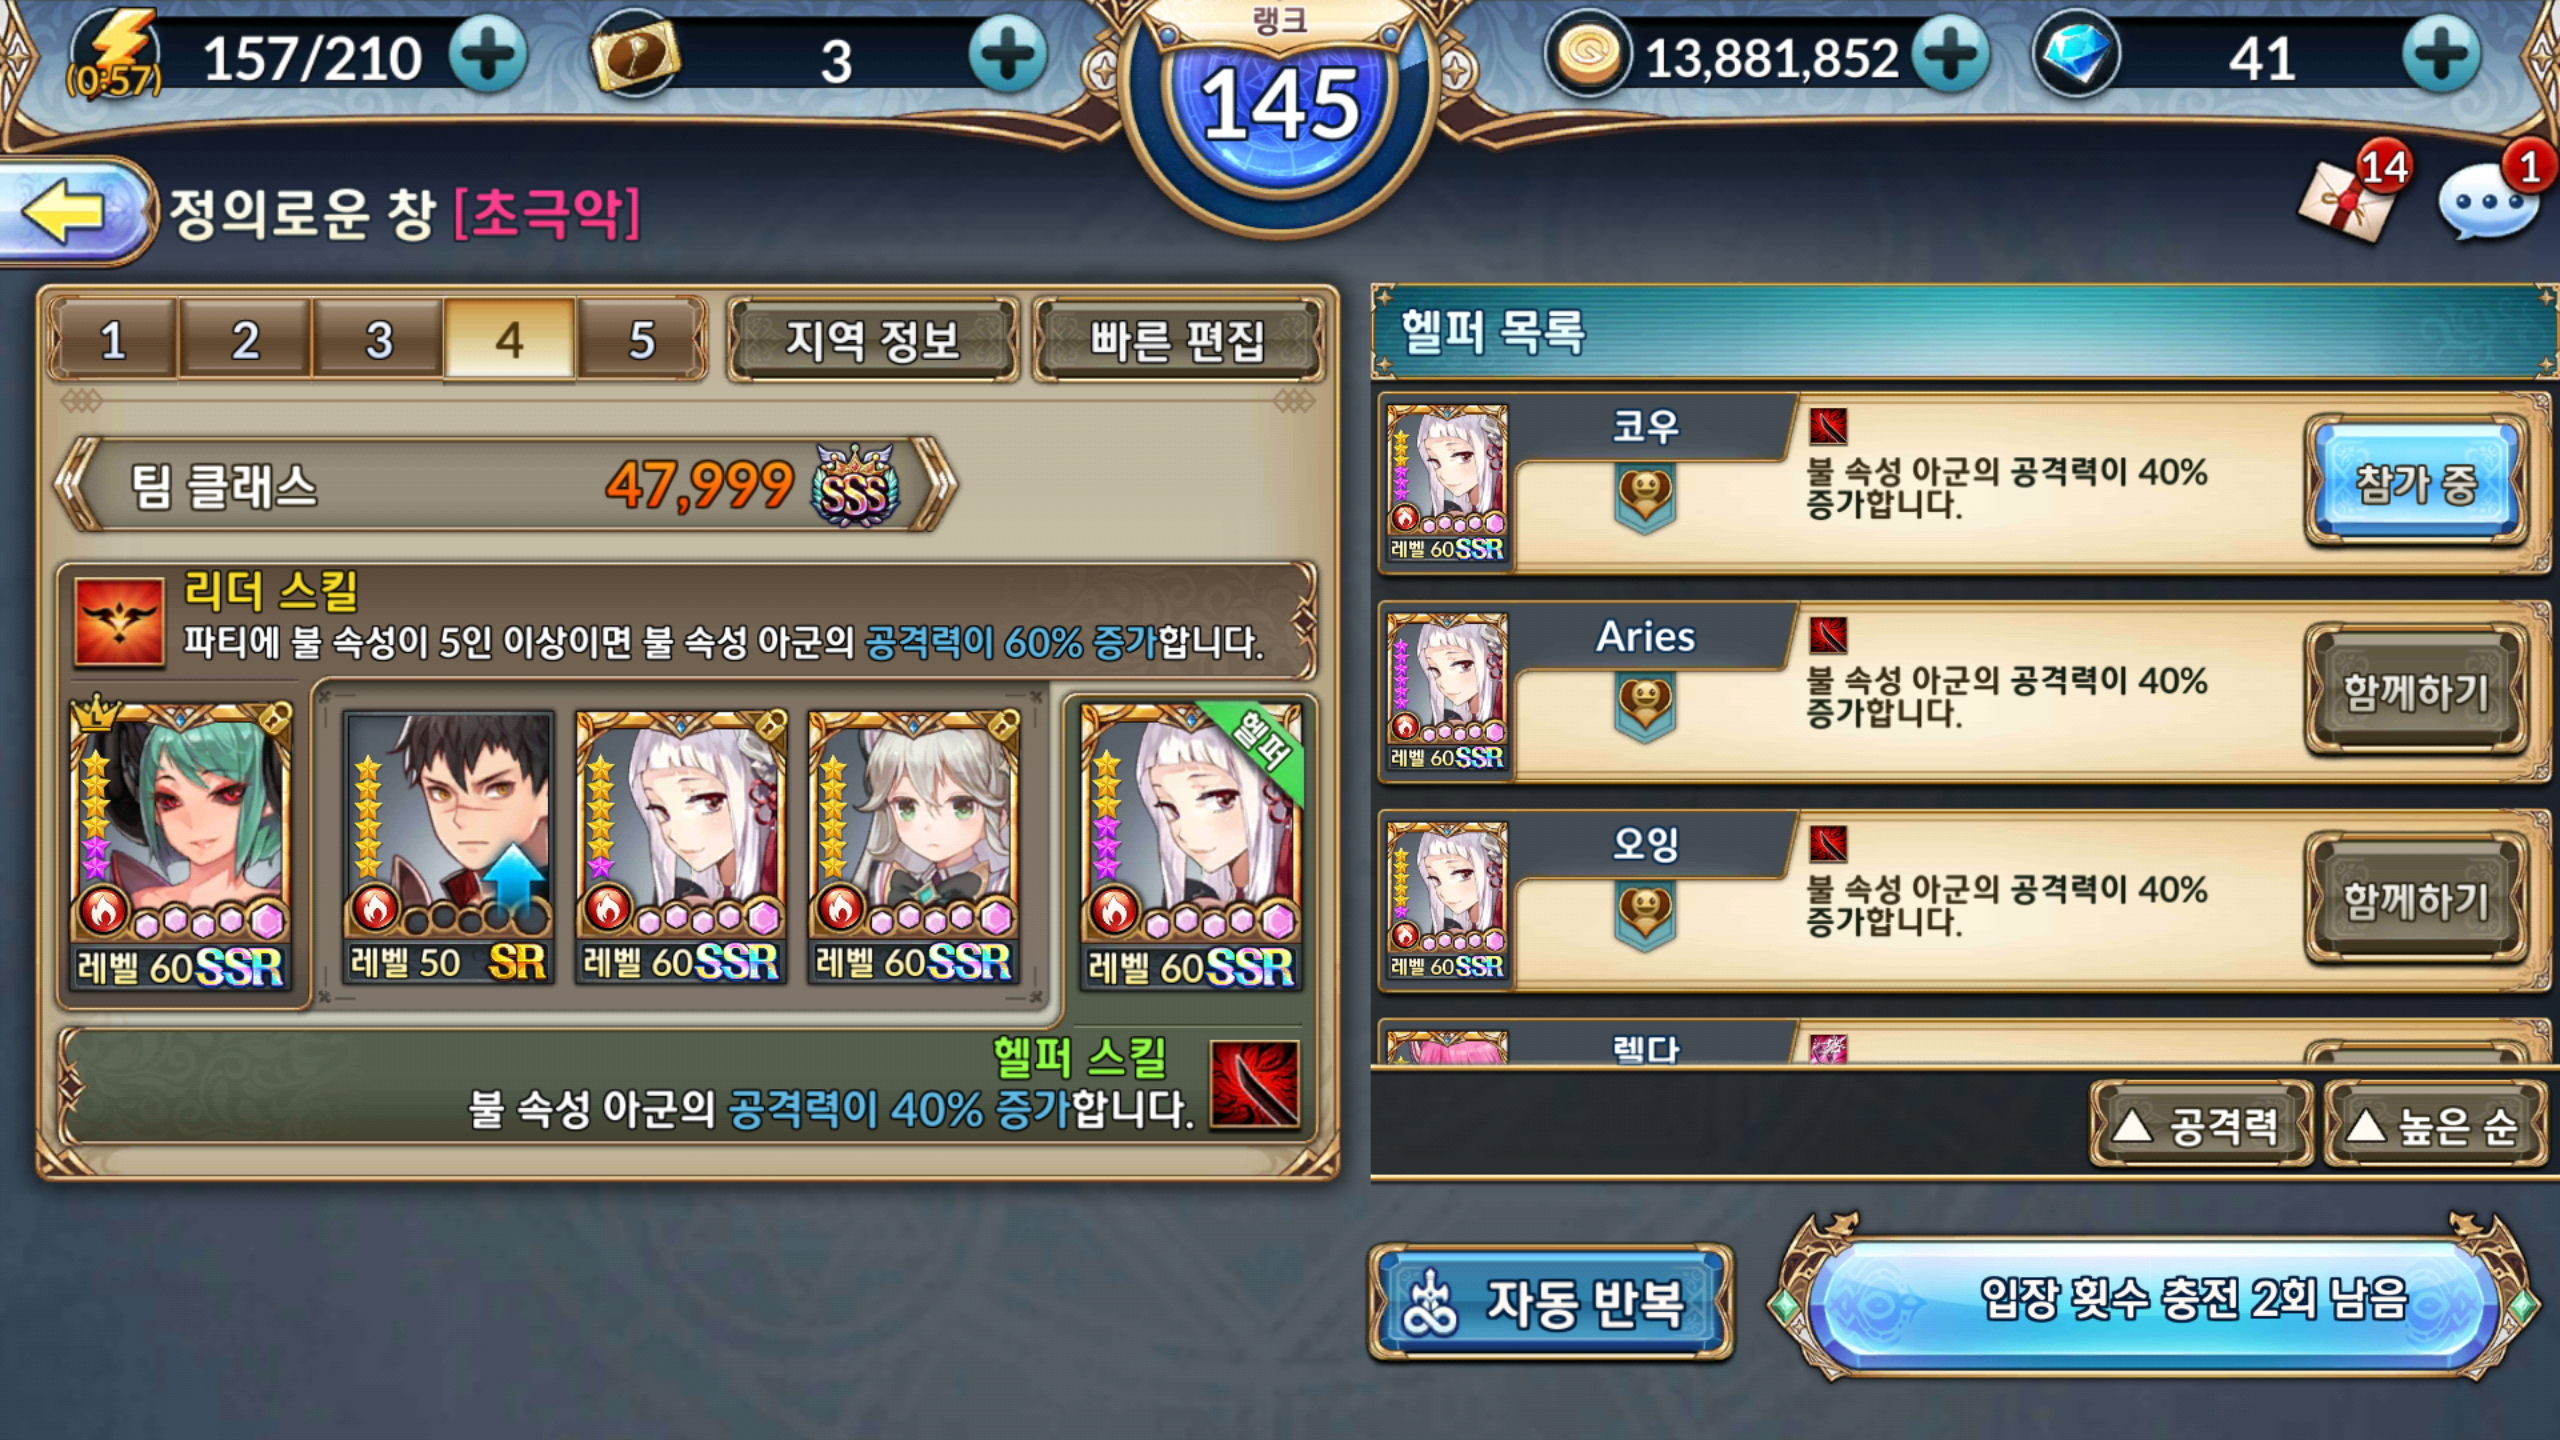Screen dimensions: 2560x1440
Task: Buy gems with plus beside 41
Action: pyautogui.click(x=2441, y=55)
